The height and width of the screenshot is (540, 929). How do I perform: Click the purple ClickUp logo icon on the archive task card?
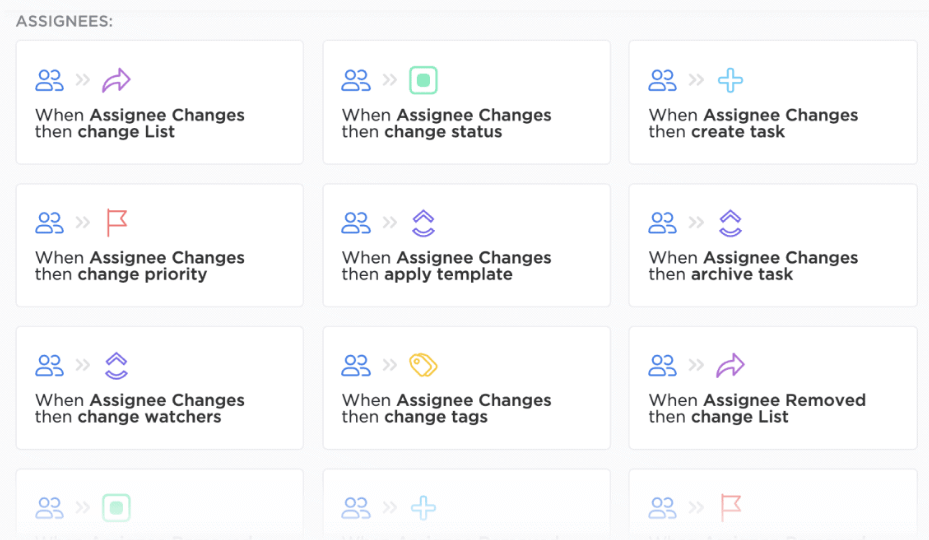[731, 223]
